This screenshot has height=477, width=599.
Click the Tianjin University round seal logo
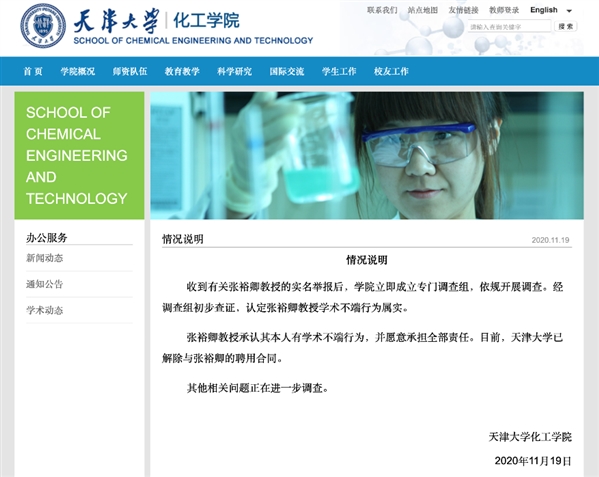43,26
